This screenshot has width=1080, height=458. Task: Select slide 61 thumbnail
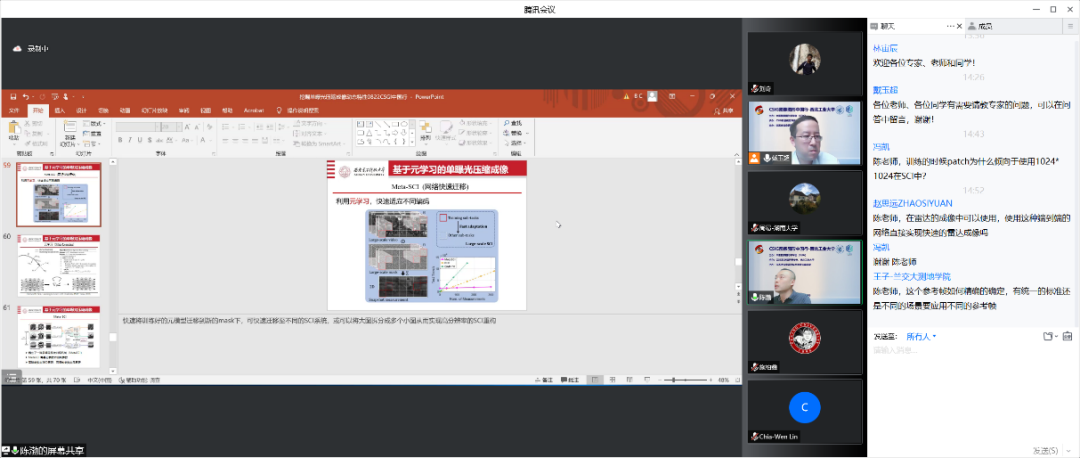[59, 337]
